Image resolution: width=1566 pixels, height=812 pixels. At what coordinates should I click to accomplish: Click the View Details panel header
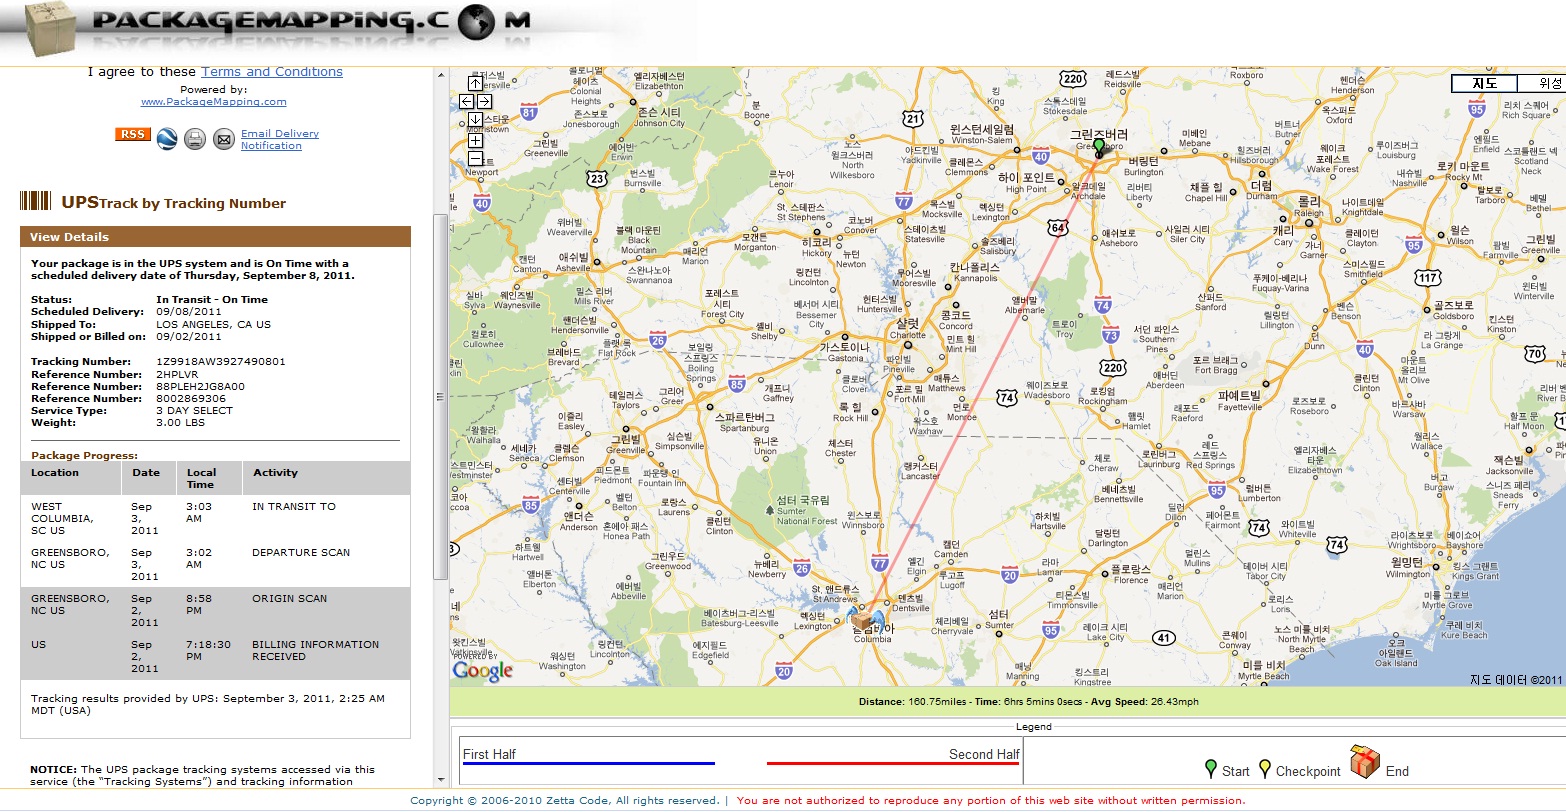tap(215, 237)
